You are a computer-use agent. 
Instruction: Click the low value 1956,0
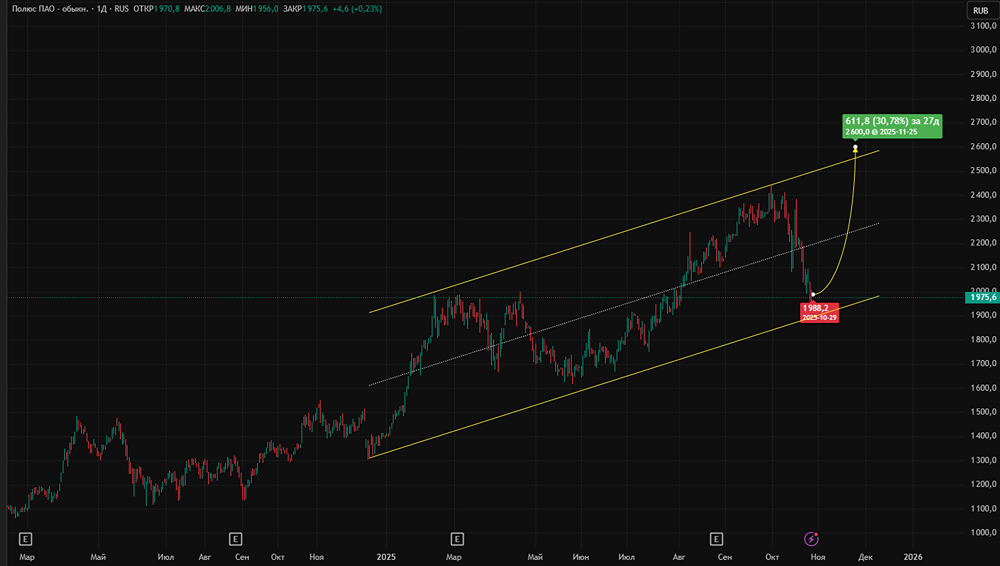coord(265,9)
